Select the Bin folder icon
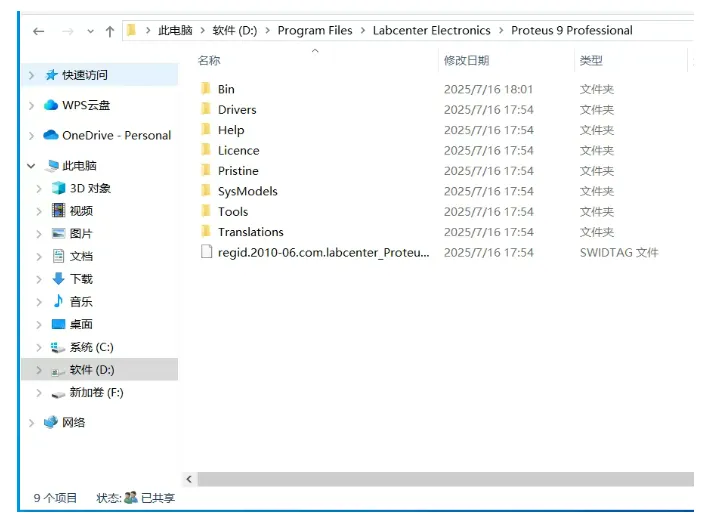Image resolution: width=714 pixels, height=521 pixels. click(x=206, y=88)
